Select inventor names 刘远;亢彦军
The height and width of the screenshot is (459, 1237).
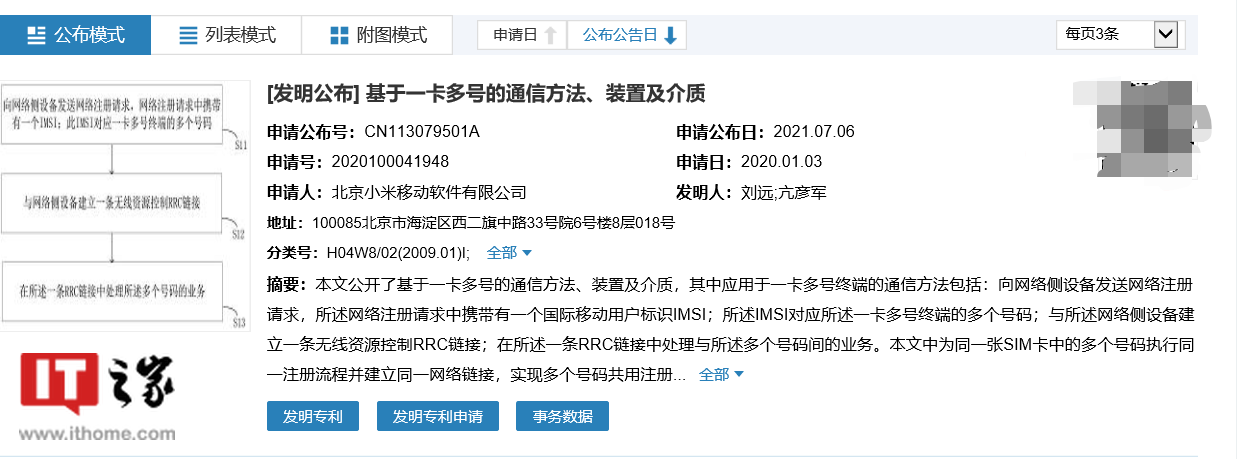tap(784, 192)
